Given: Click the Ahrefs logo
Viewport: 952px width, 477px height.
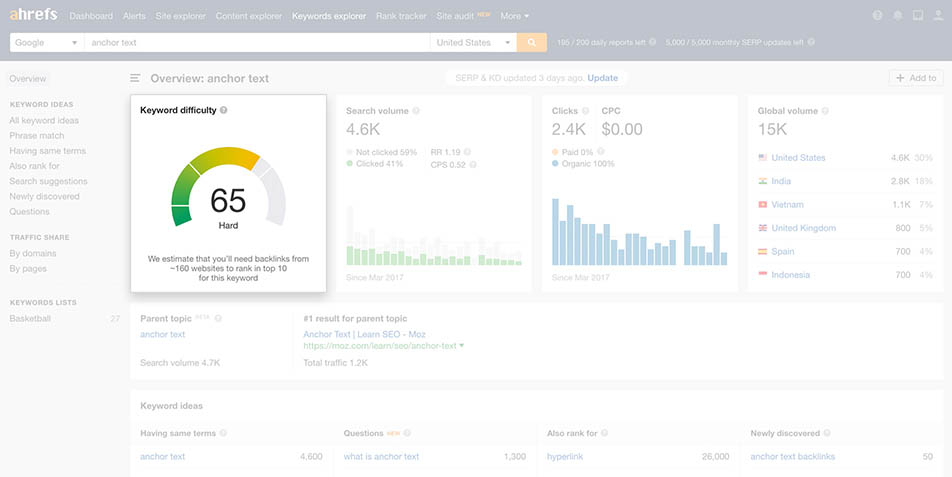Looking at the screenshot, I should 33,15.
